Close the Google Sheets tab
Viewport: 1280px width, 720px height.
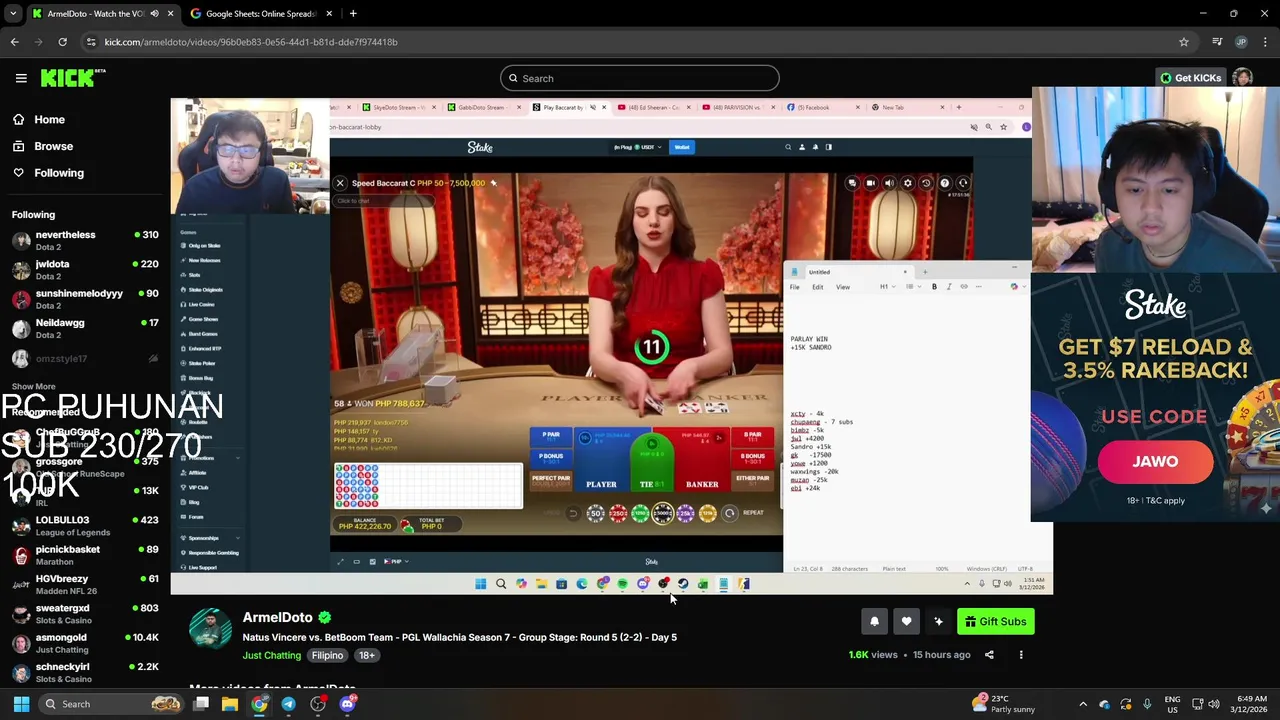tap(328, 14)
